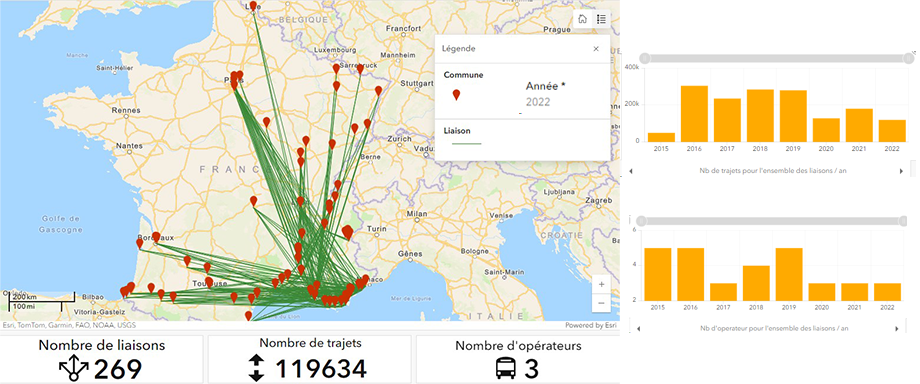Click the red Commune marker in legend

coord(456,95)
